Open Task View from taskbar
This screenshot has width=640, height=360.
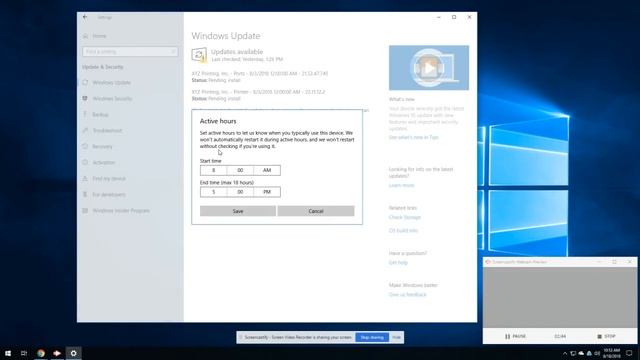pos(24,353)
